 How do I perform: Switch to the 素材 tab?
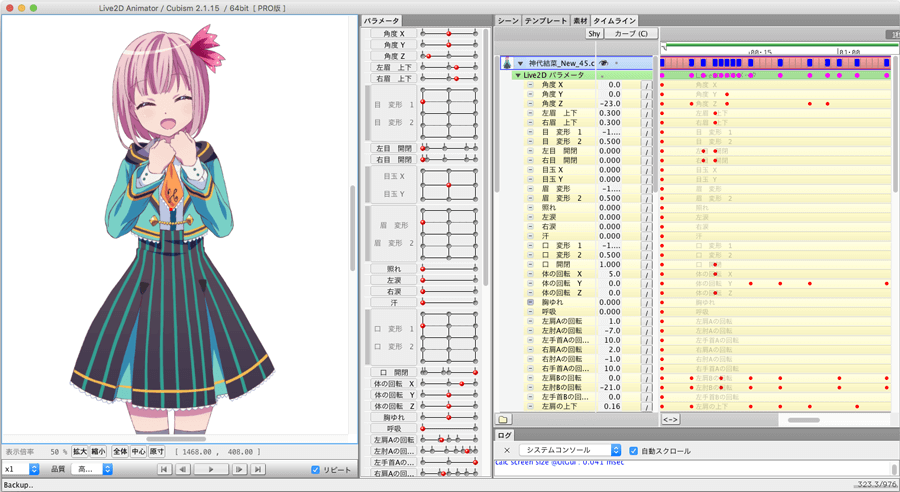click(x=580, y=21)
